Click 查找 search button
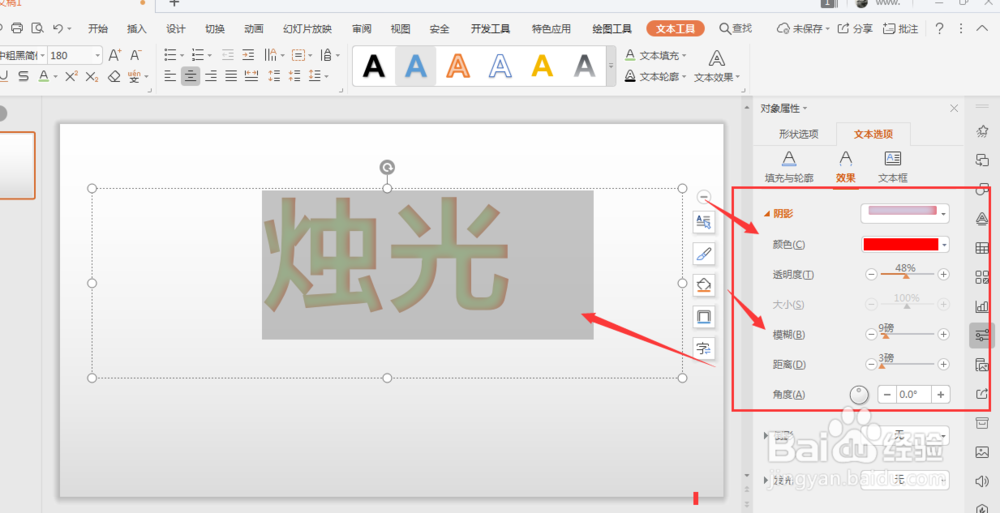Image resolution: width=1000 pixels, height=513 pixels. [735, 29]
